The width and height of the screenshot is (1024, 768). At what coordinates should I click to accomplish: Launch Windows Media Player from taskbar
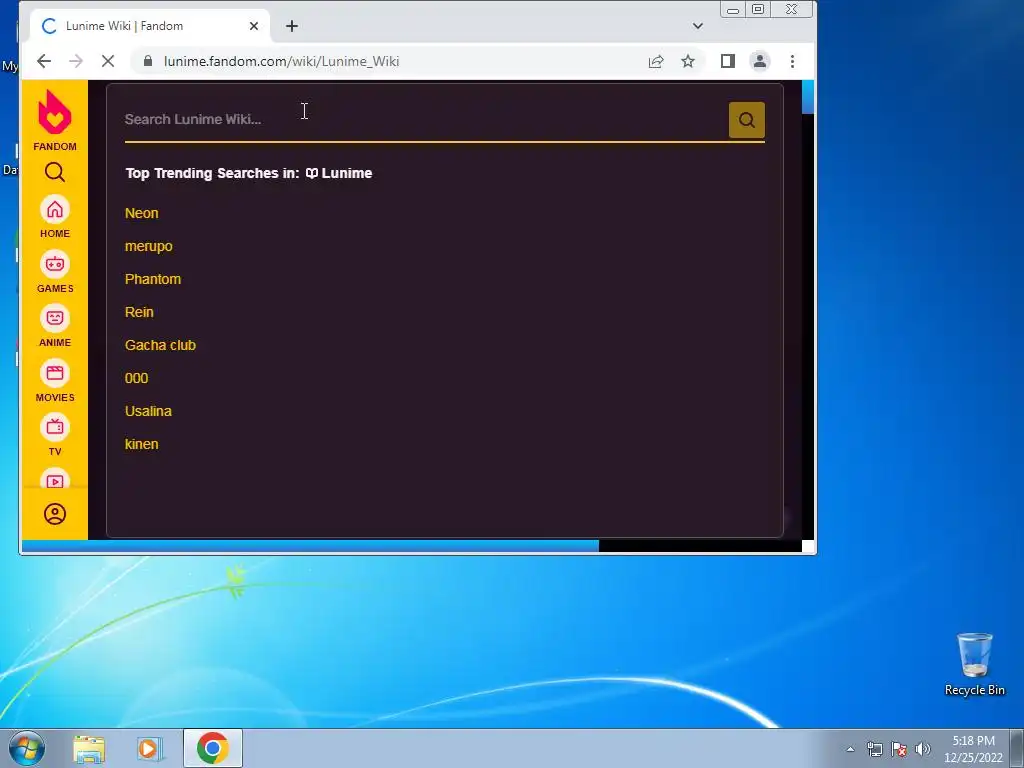tap(149, 748)
